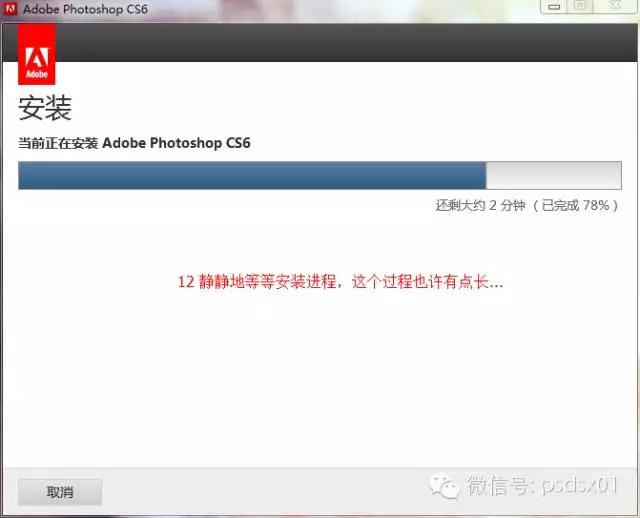Click the 安装 heading text
The width and height of the screenshot is (640, 518).
coord(45,108)
